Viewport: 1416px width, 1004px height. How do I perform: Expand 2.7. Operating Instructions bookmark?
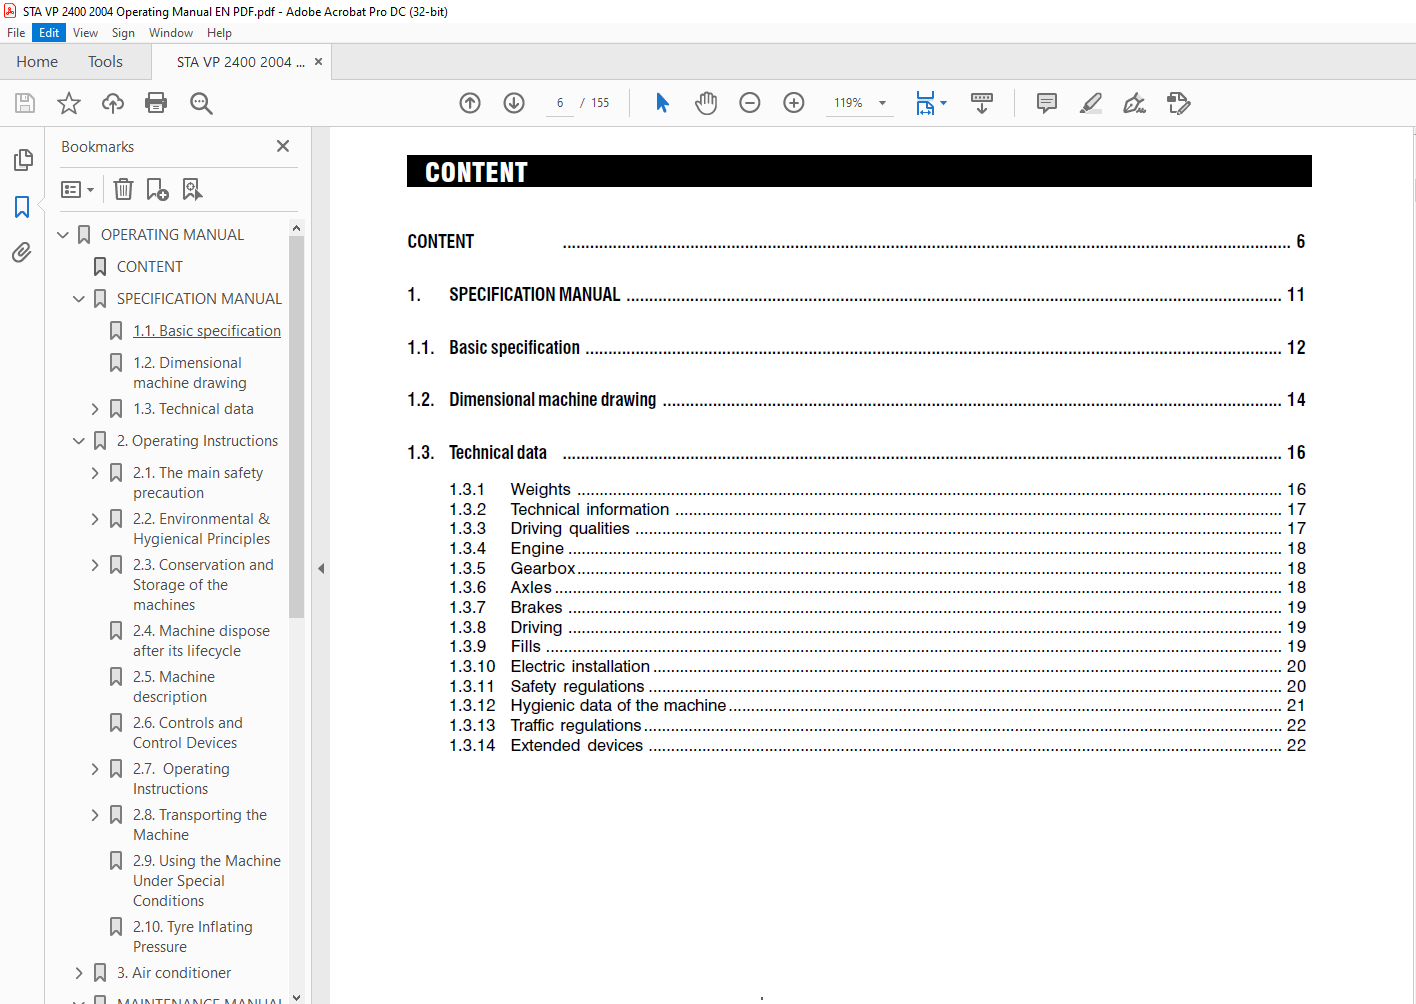(95, 769)
